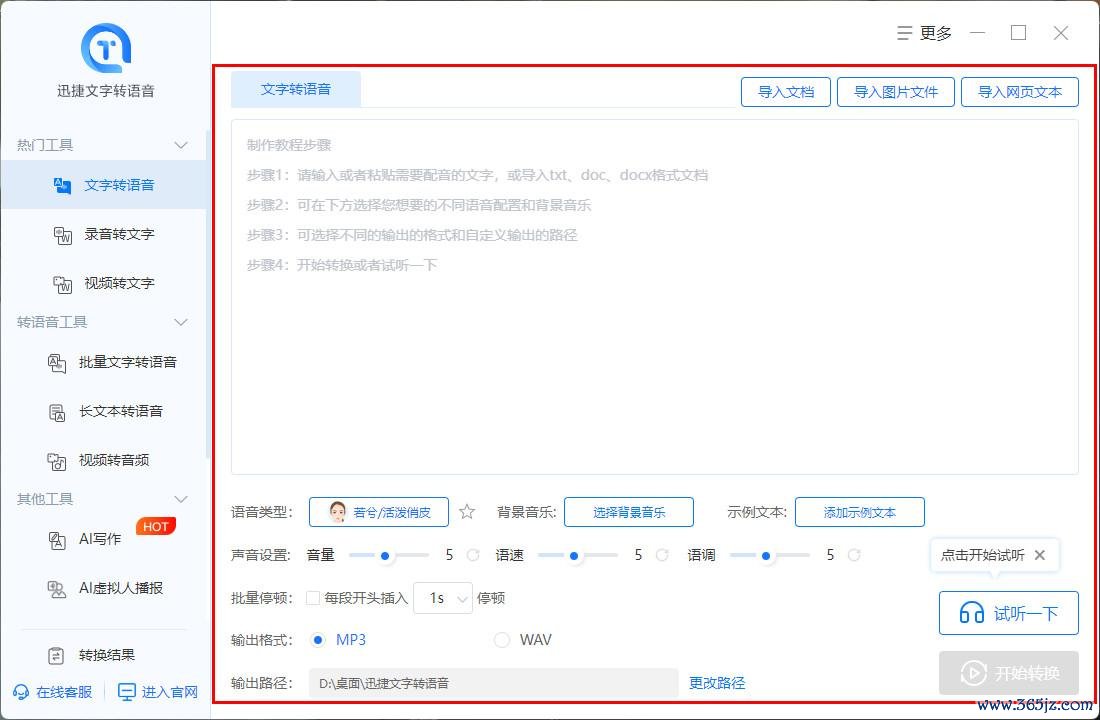
Task: Click the 更改路径 link
Action: [717, 683]
